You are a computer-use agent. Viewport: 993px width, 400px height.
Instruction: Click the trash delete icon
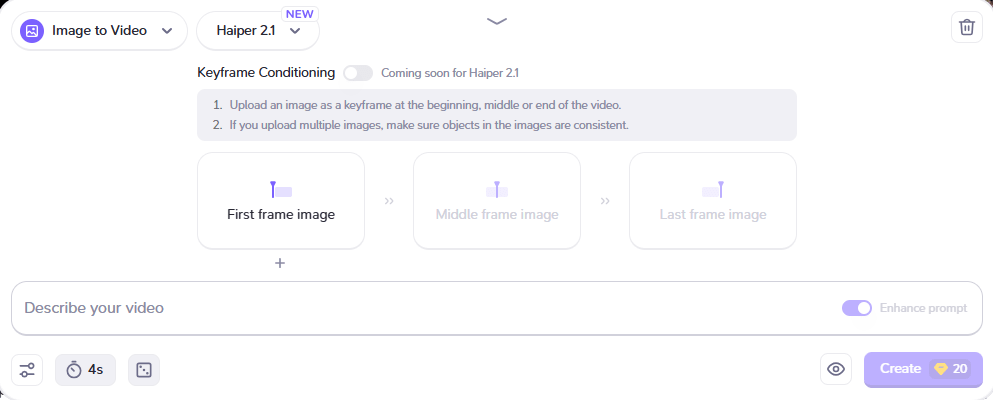point(966,27)
